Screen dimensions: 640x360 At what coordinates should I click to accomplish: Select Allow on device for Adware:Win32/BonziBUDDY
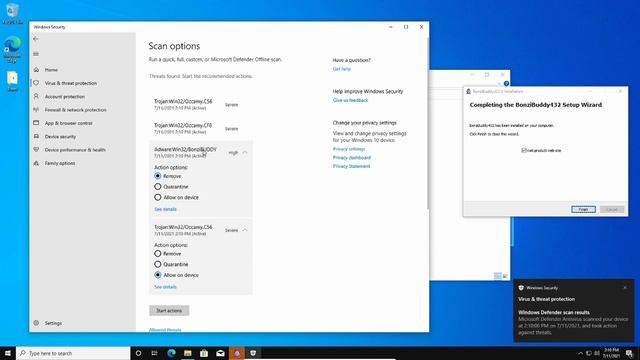(158, 197)
